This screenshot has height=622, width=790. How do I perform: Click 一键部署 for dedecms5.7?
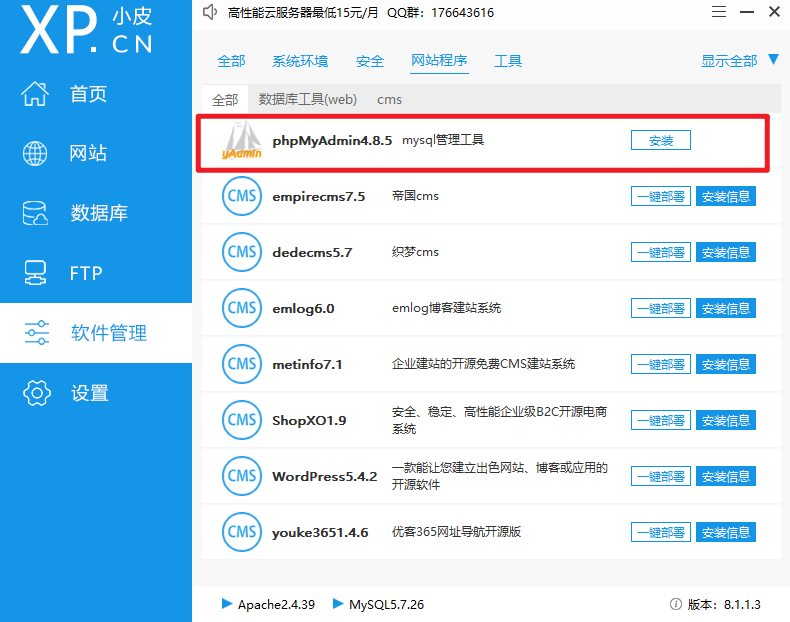tap(661, 252)
